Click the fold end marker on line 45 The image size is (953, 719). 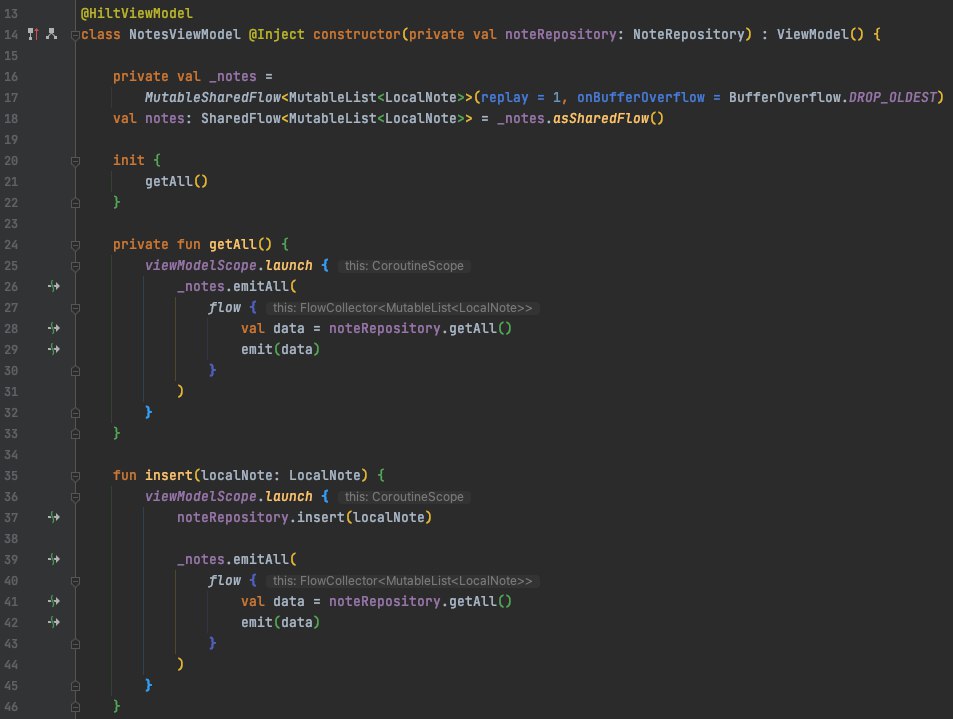(75, 686)
